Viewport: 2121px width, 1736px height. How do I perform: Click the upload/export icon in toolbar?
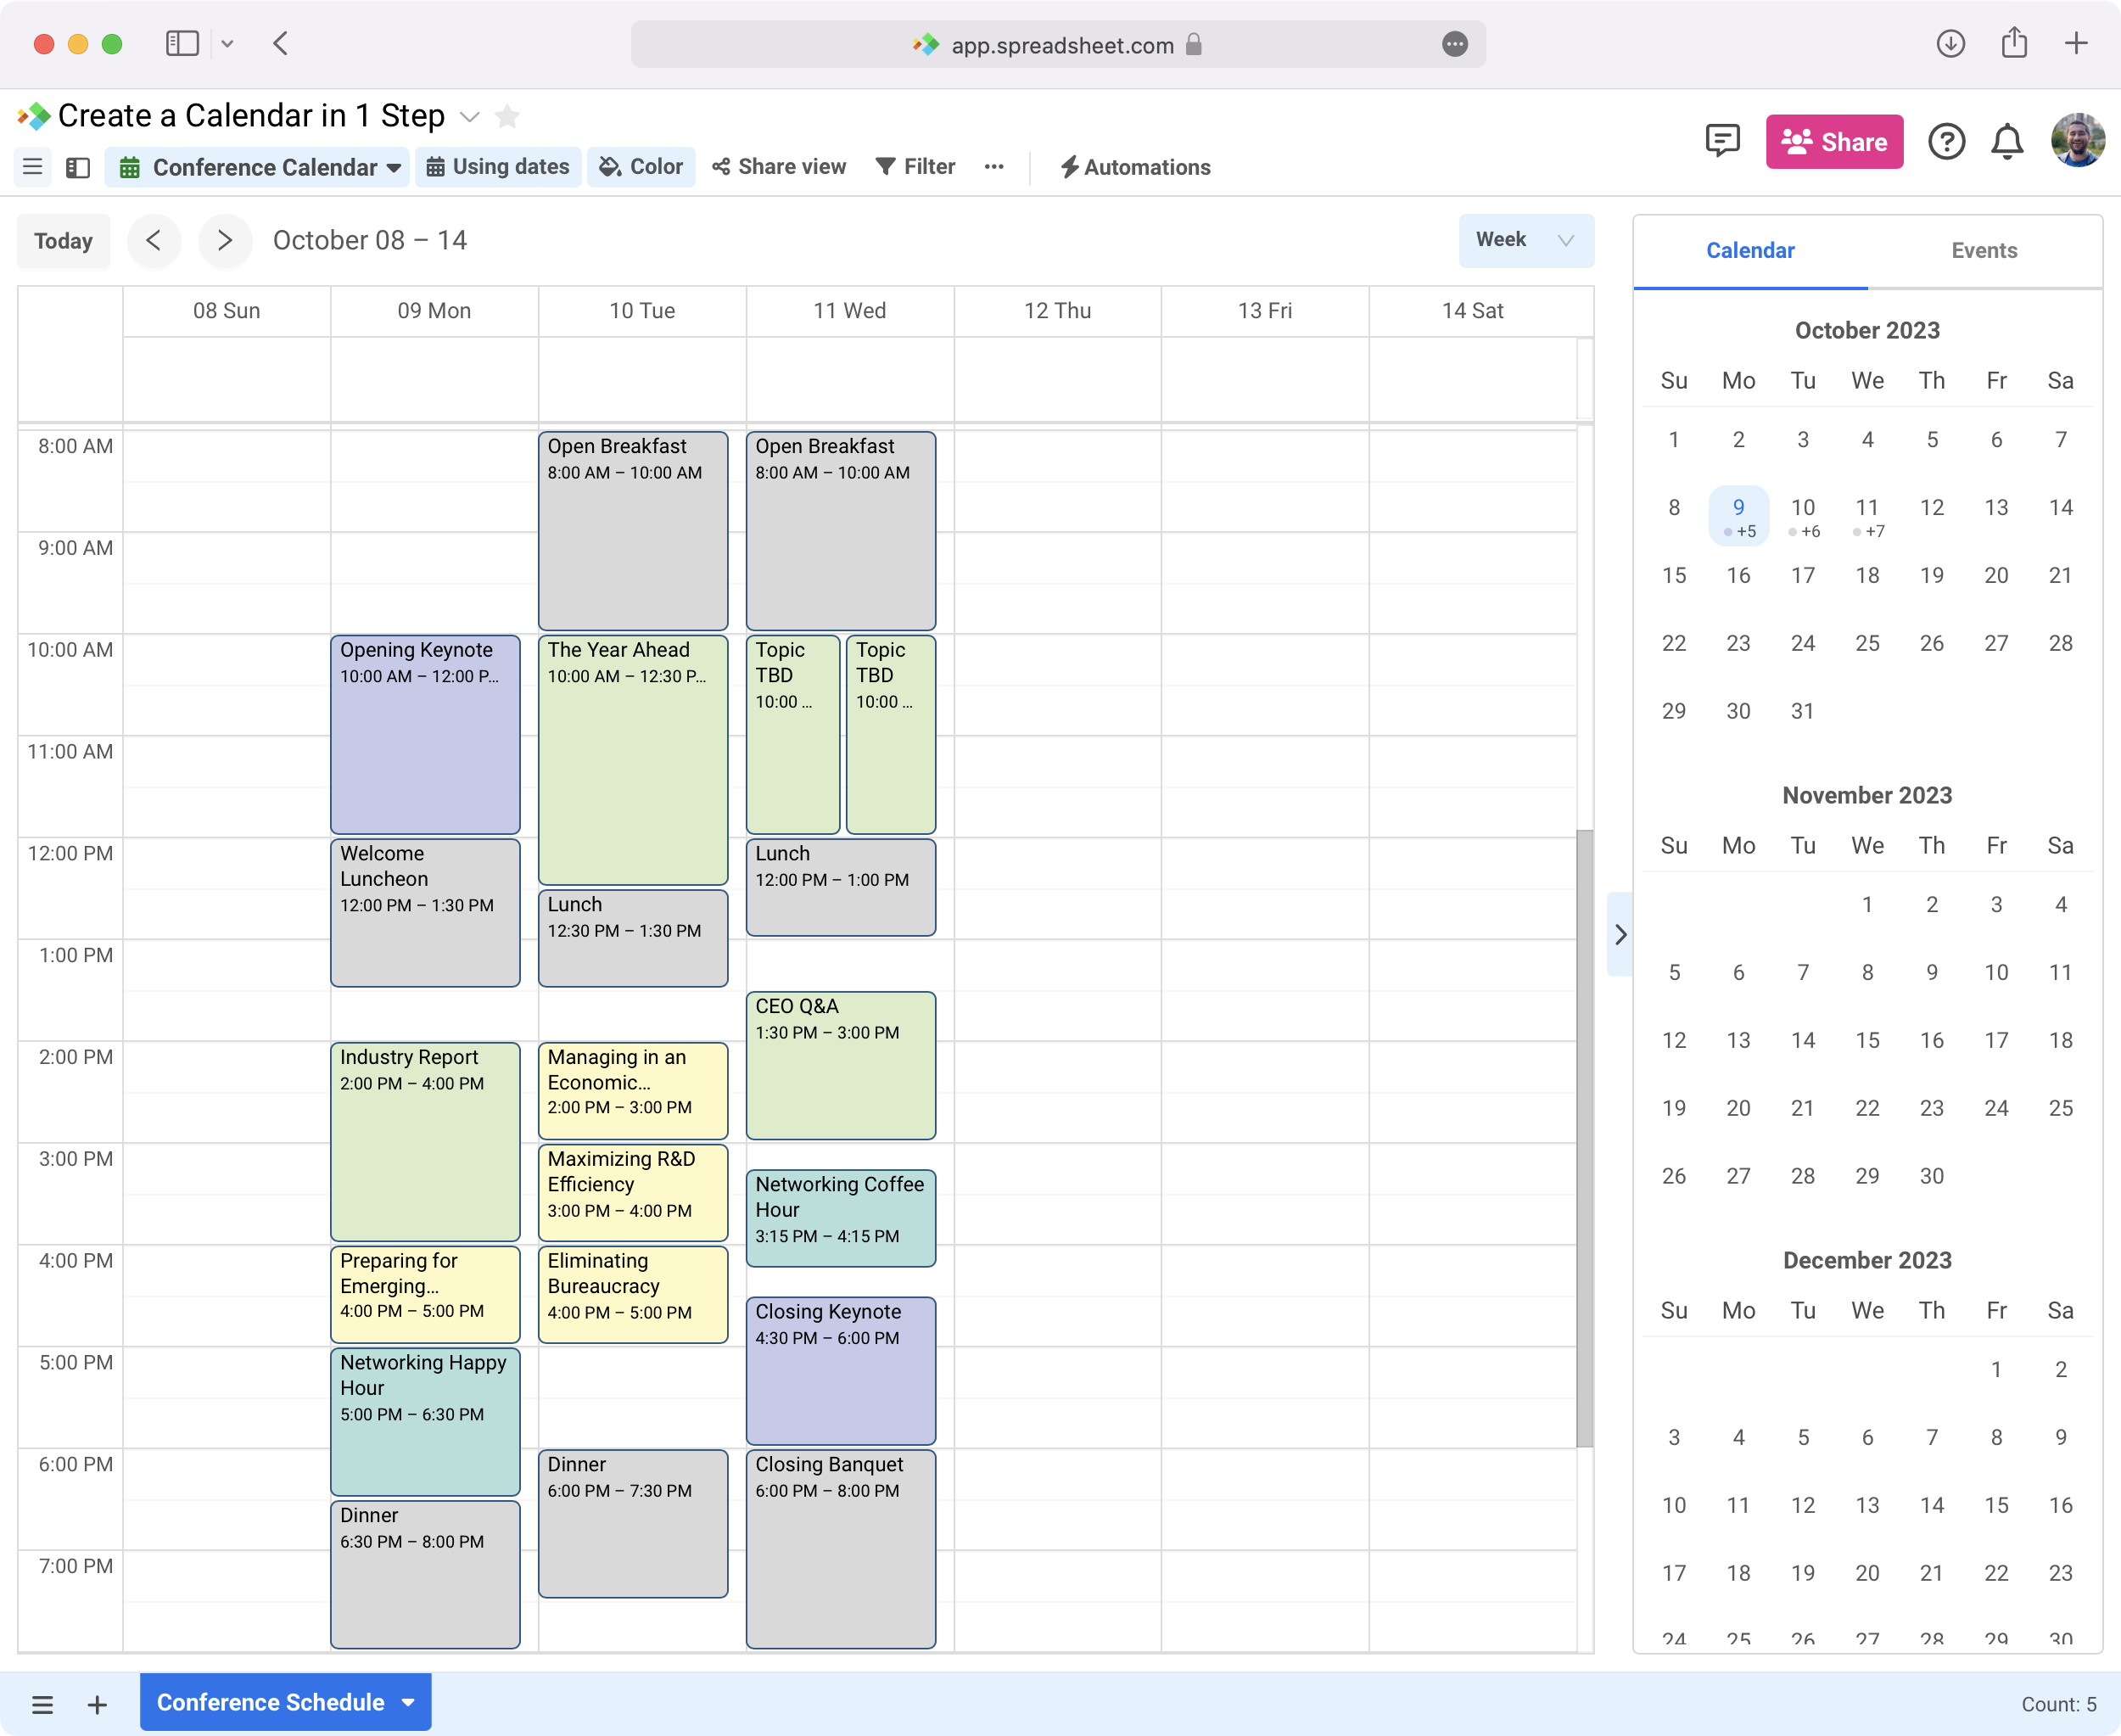2013,42
